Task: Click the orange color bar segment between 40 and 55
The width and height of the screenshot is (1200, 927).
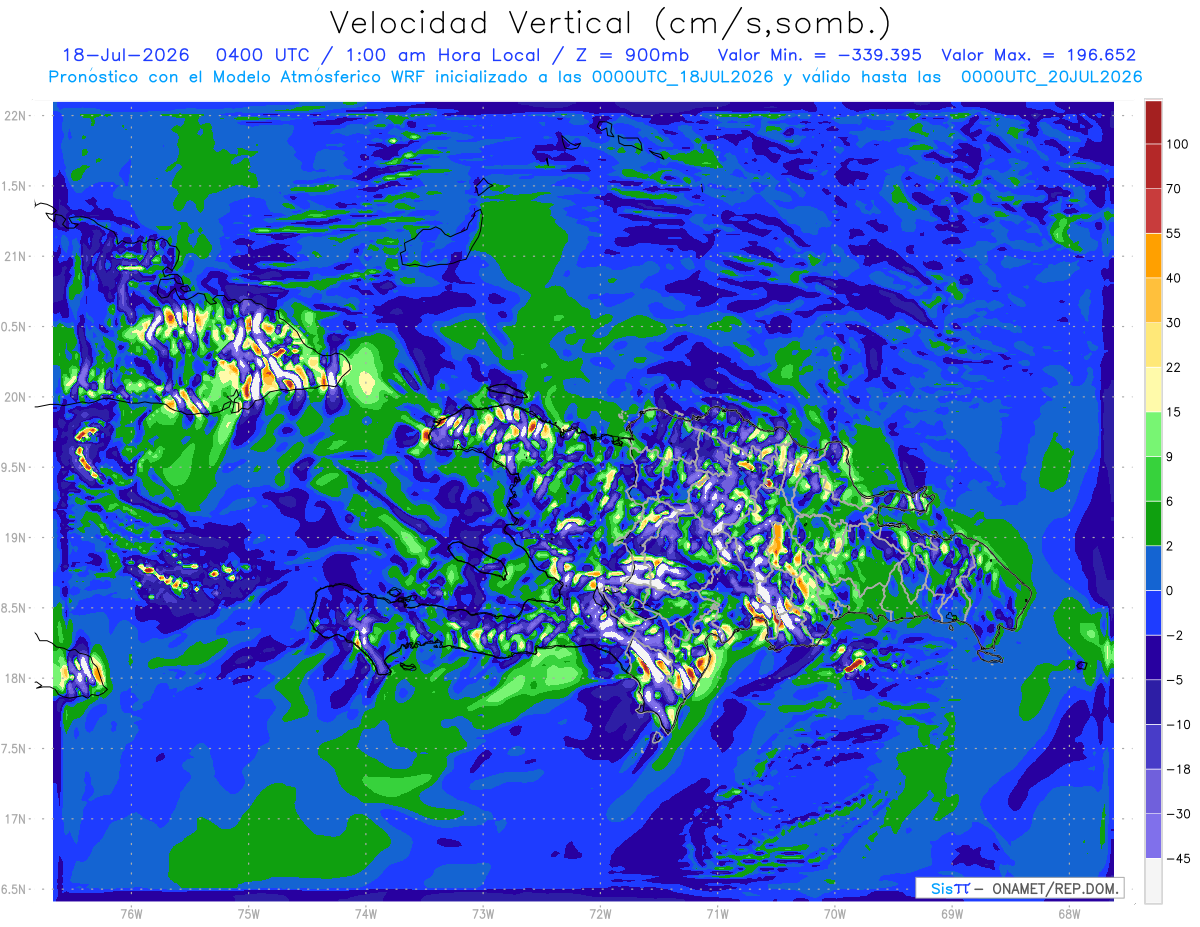Action: 1153,255
